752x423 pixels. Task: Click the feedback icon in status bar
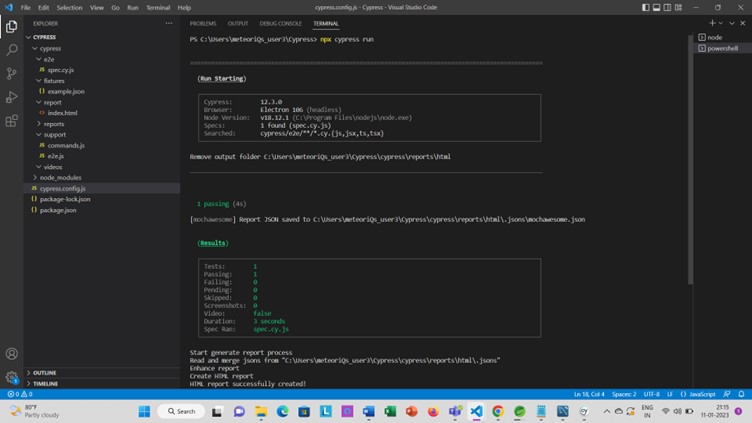point(727,394)
